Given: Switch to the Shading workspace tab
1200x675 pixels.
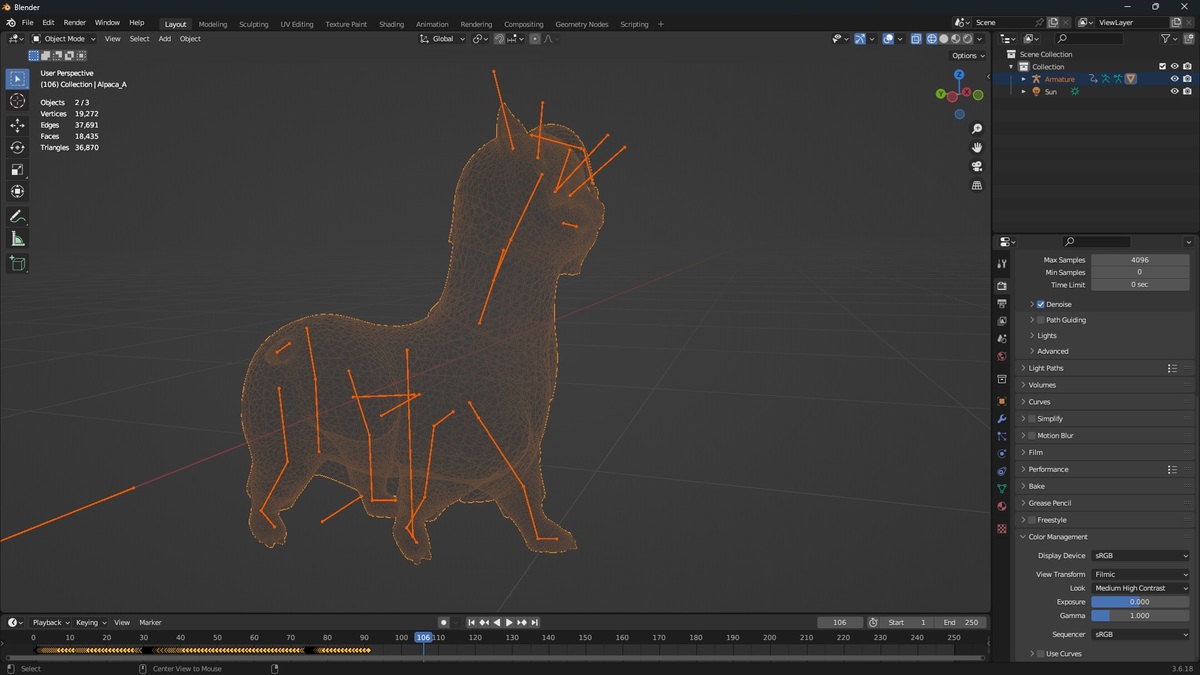Looking at the screenshot, I should point(392,24).
